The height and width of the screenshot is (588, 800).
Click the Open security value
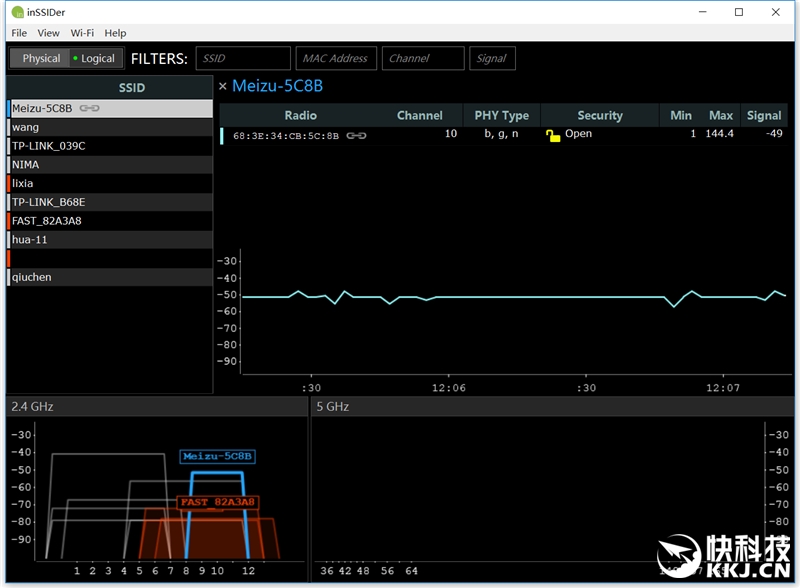click(579, 134)
